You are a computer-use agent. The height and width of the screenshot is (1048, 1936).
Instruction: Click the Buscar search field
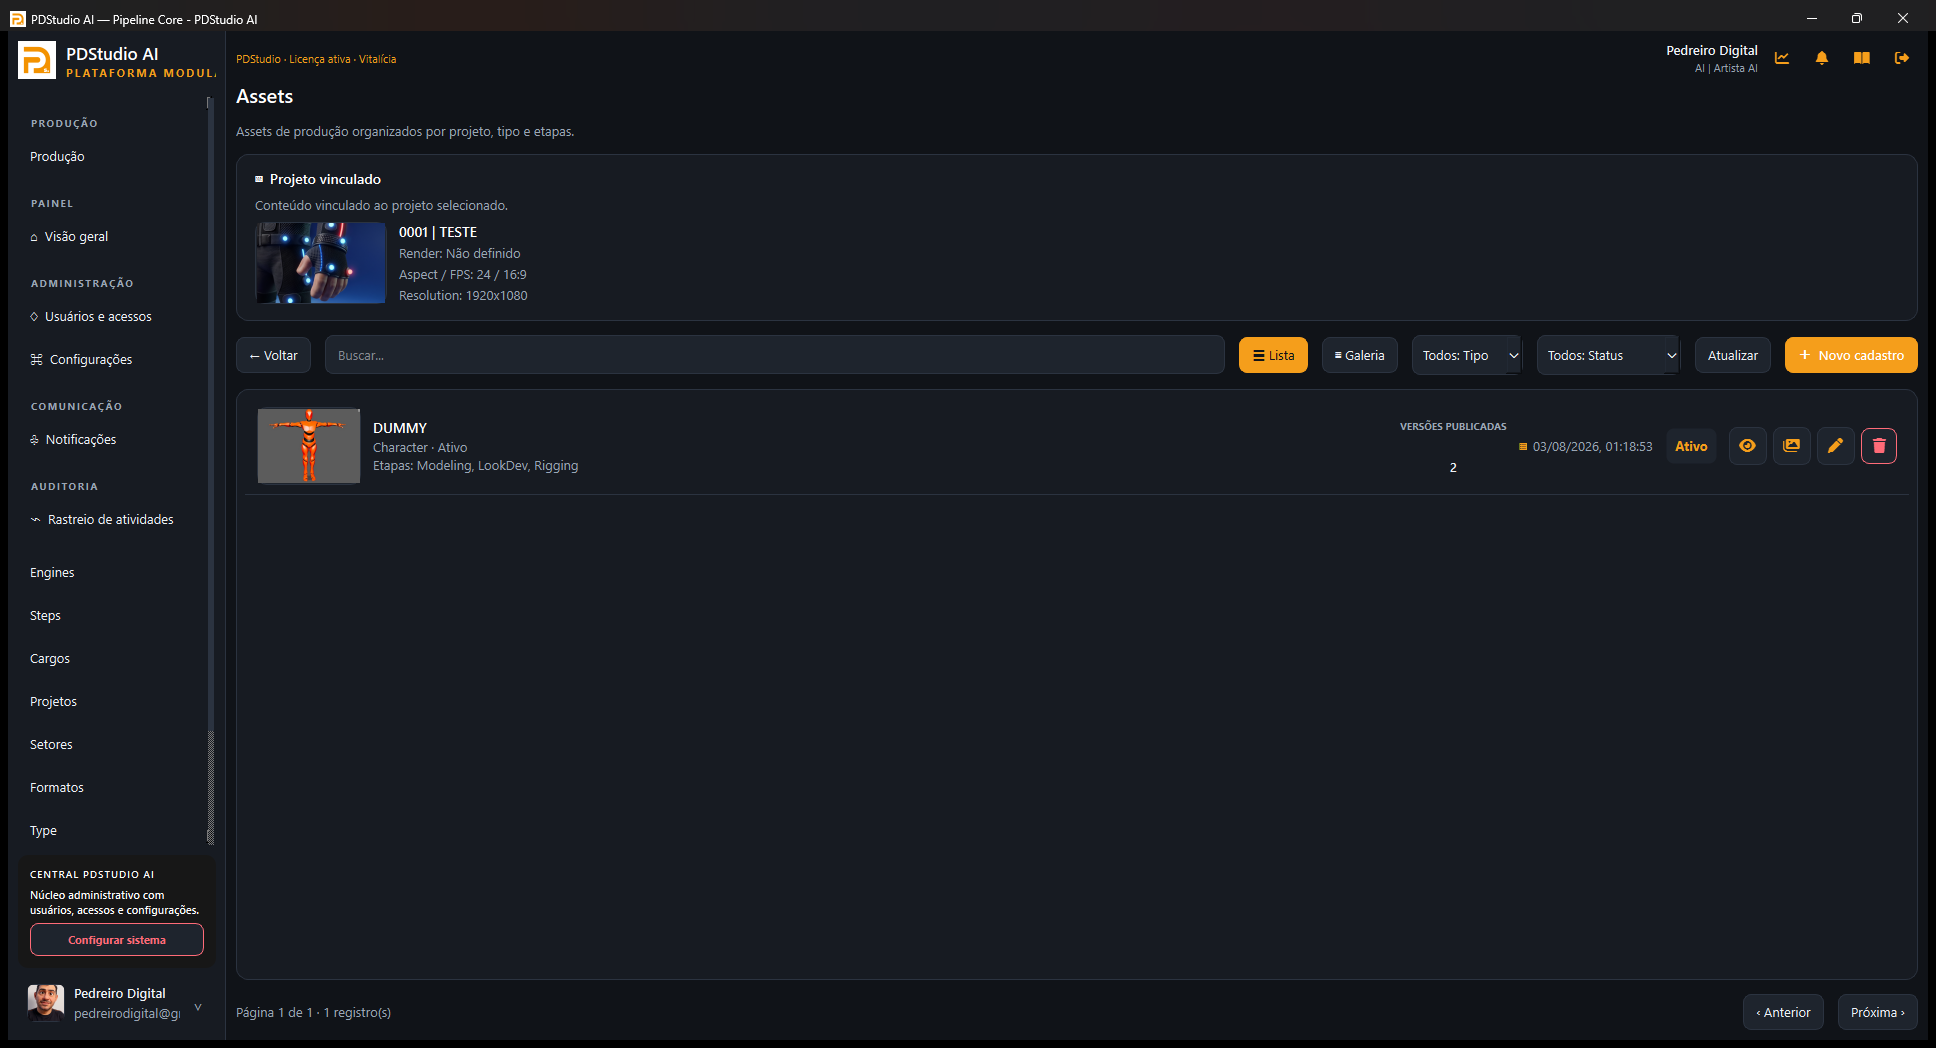click(774, 355)
